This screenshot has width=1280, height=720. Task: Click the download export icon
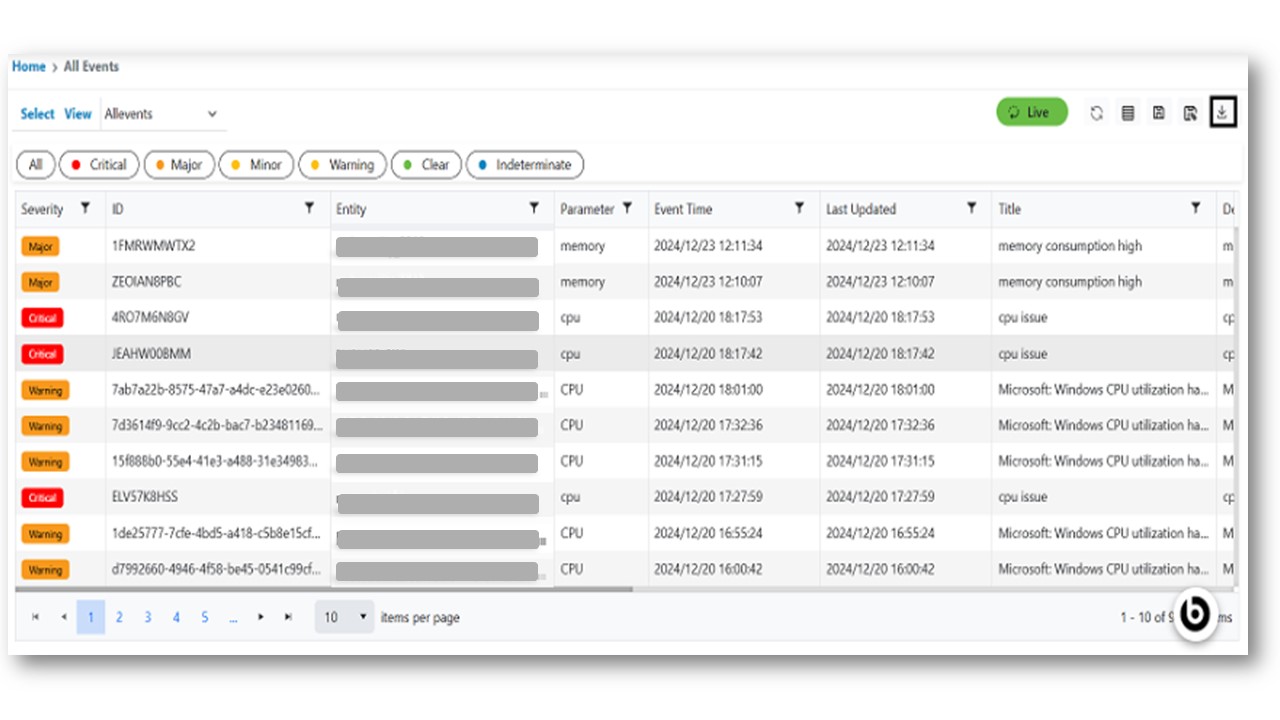click(1222, 113)
